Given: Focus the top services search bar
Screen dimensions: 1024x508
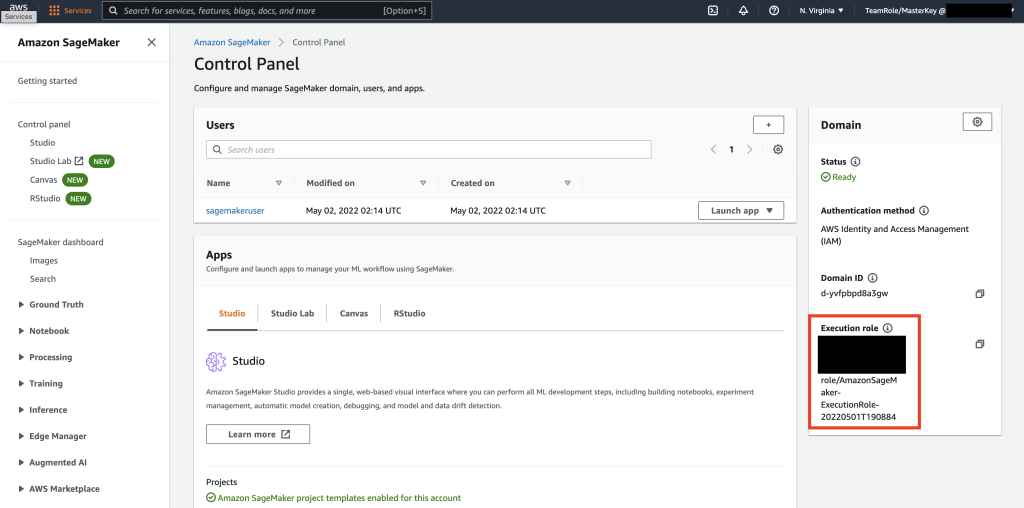Looking at the screenshot, I should (267, 10).
